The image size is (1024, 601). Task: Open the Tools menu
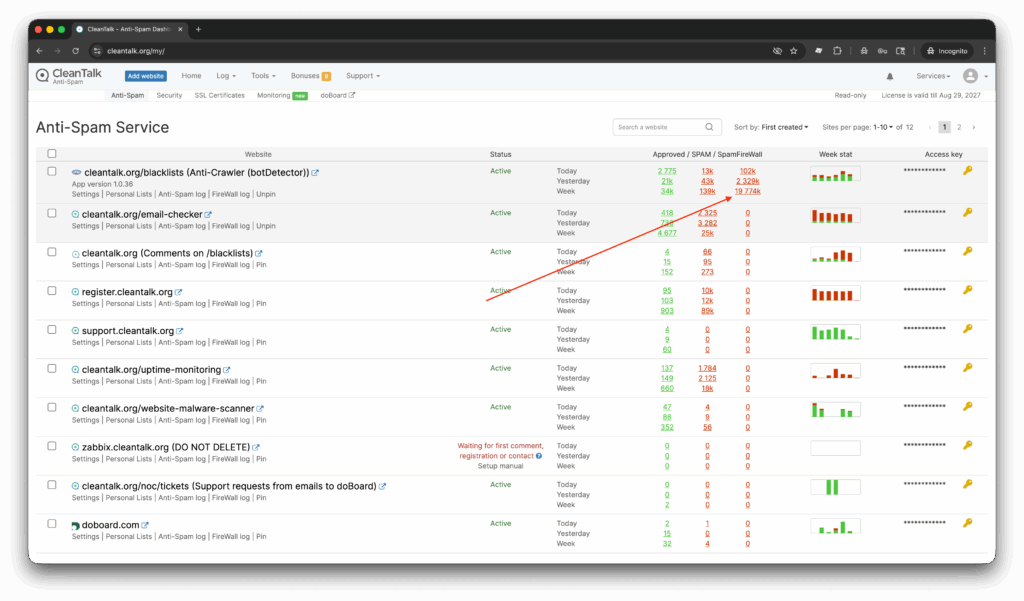point(263,75)
